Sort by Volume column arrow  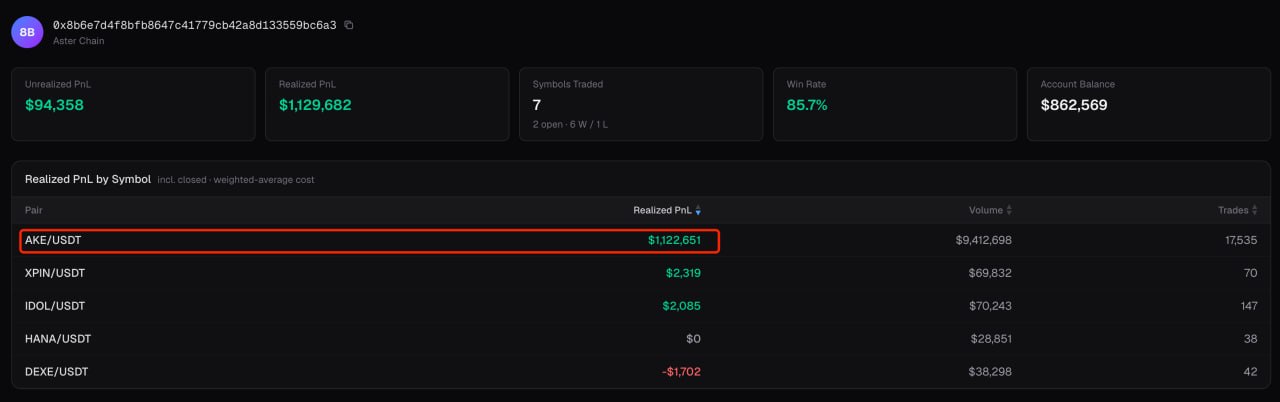click(1009, 210)
